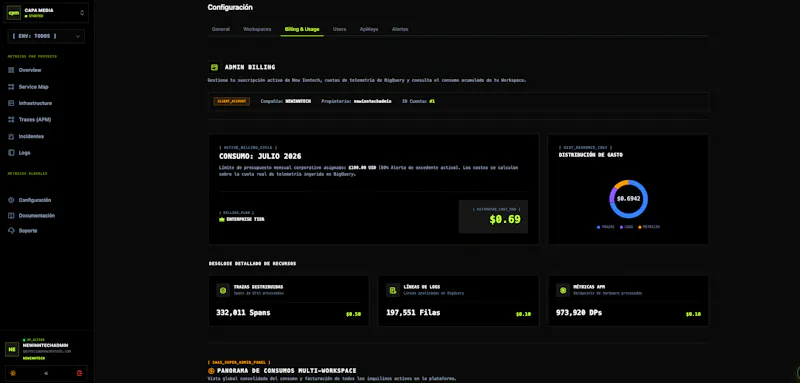Select the Billing & Usage tab

302,29
